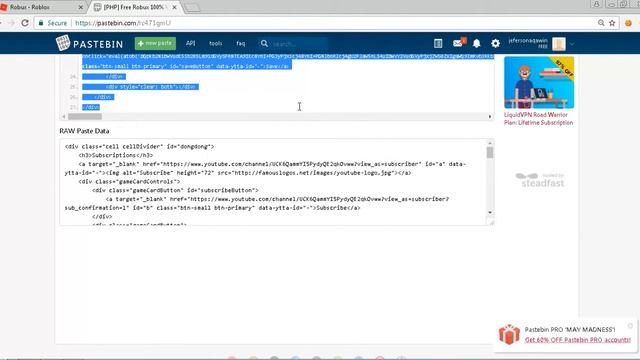
Task: Click the orange extension icon in browser toolbar
Action: [x=628, y=23]
